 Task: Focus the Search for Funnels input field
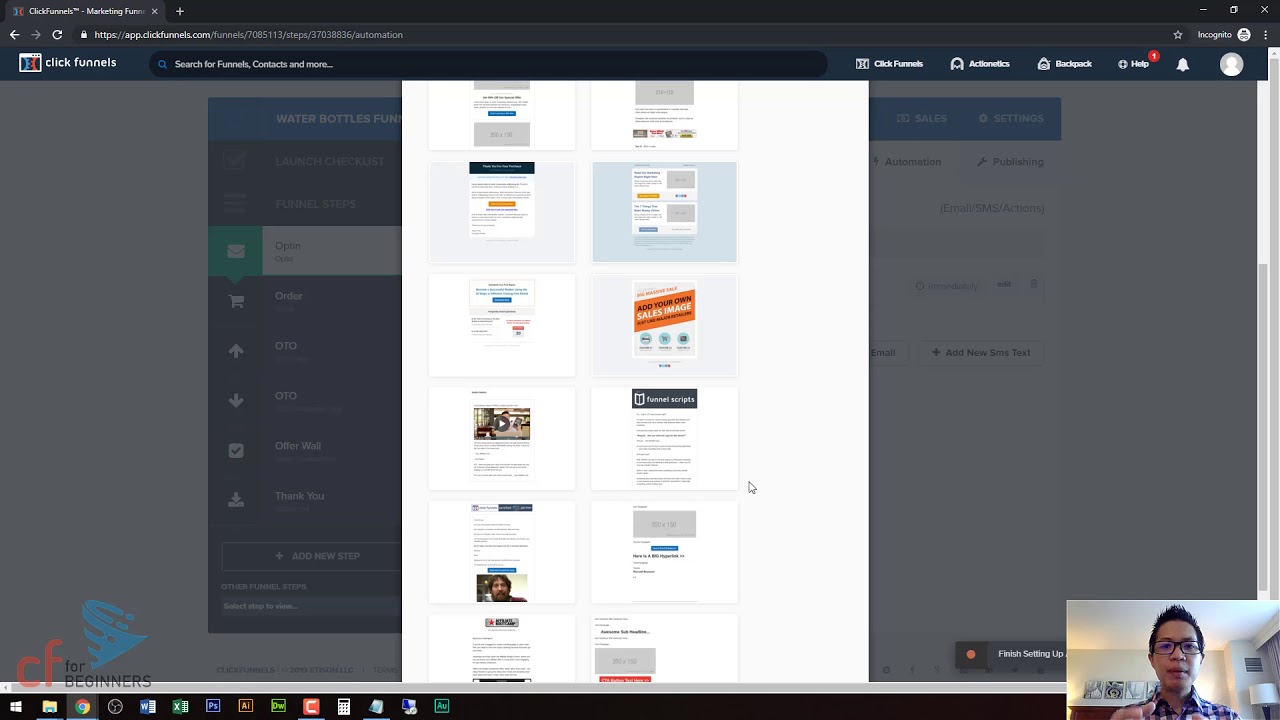[490, 64]
